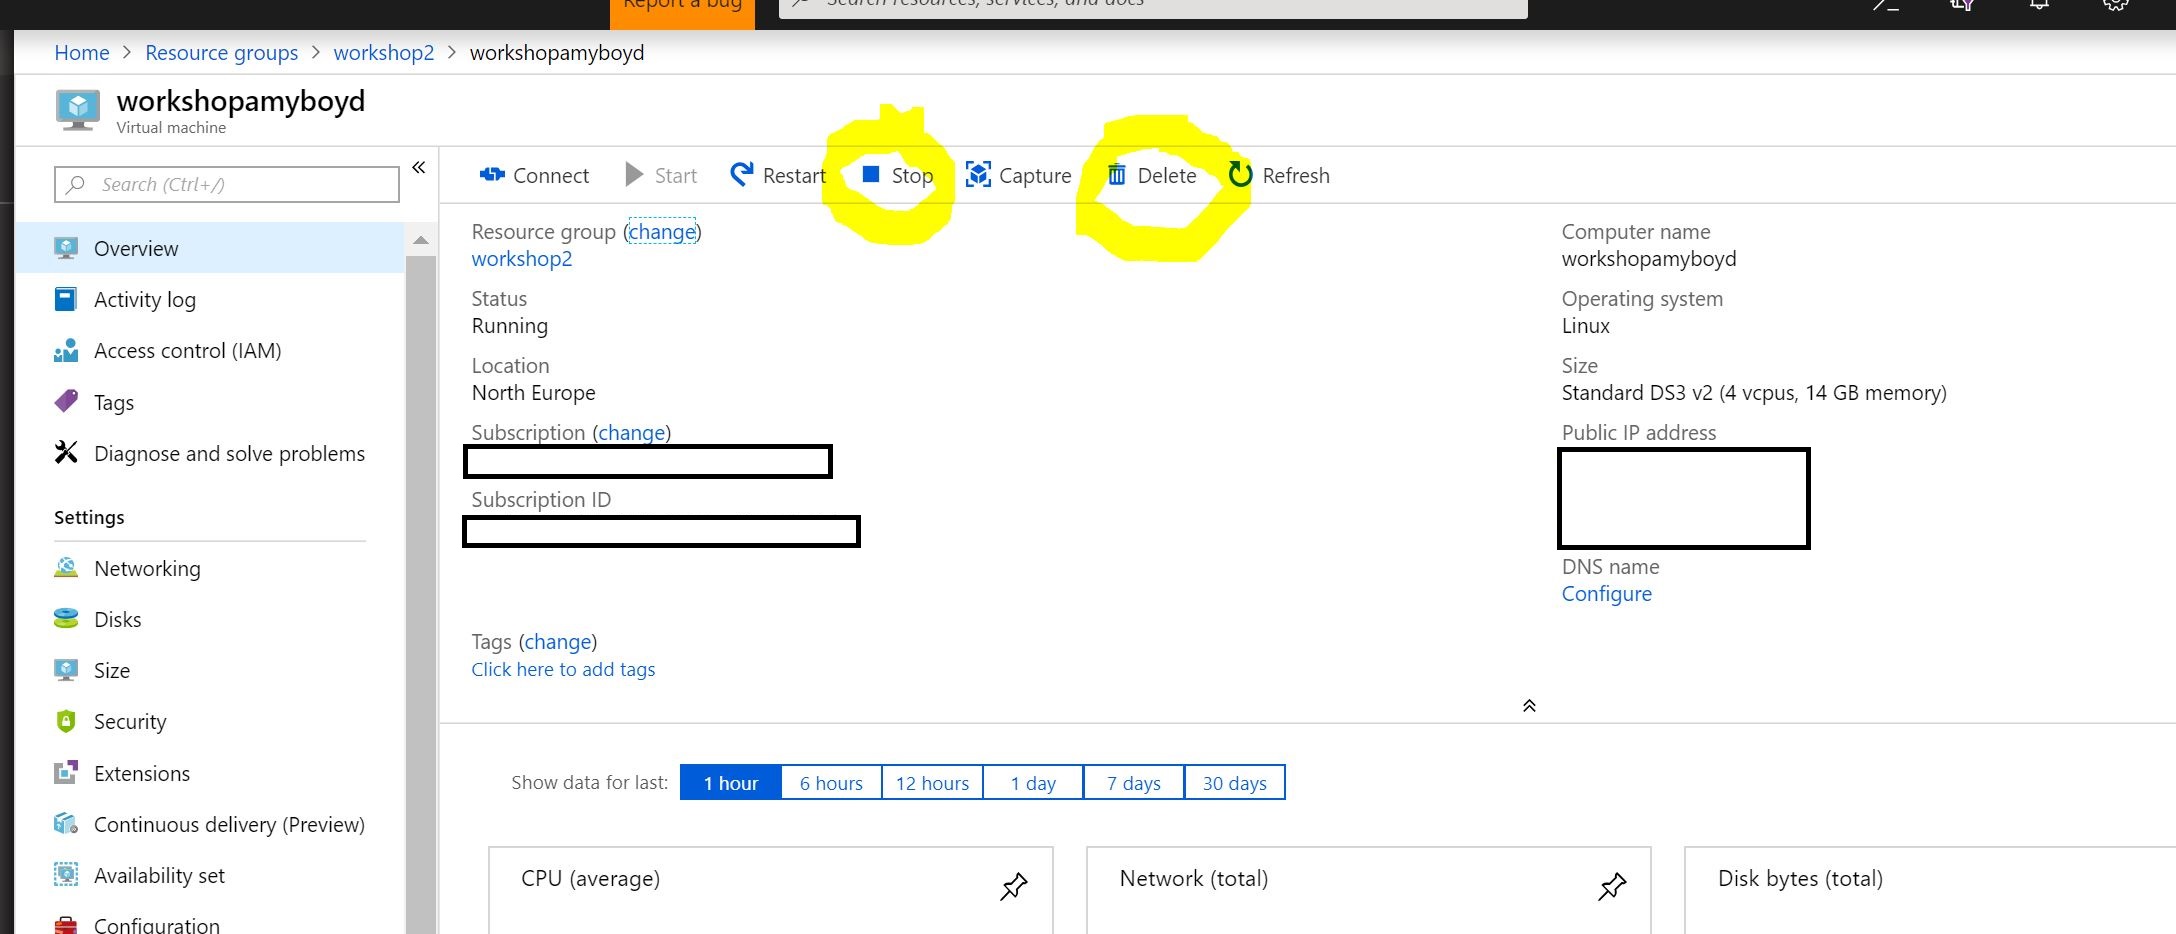Click the Networking icon

click(x=66, y=567)
